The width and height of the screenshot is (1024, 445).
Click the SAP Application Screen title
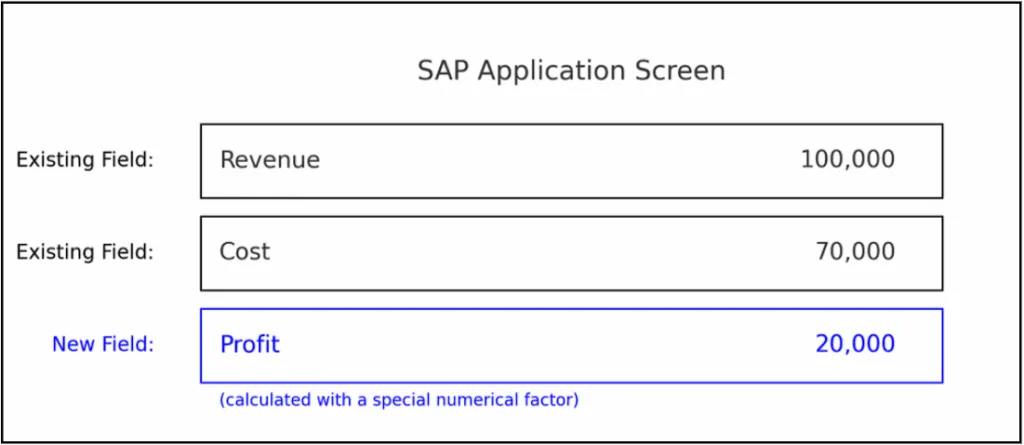pos(571,72)
